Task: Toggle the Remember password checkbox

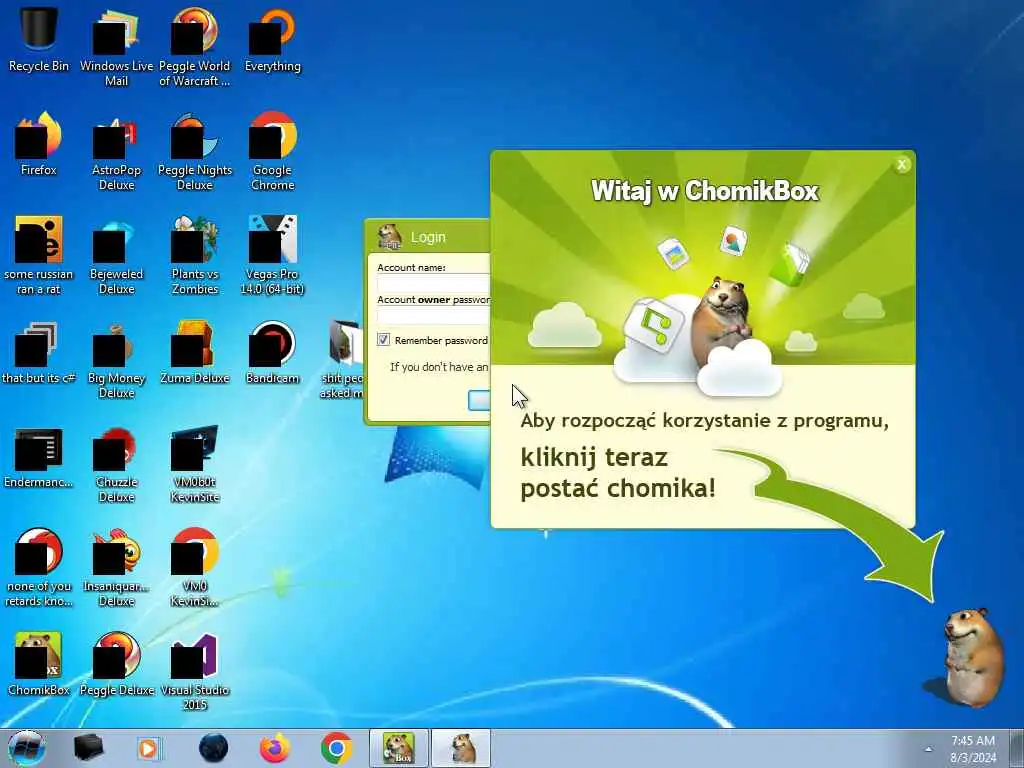Action: coord(383,340)
